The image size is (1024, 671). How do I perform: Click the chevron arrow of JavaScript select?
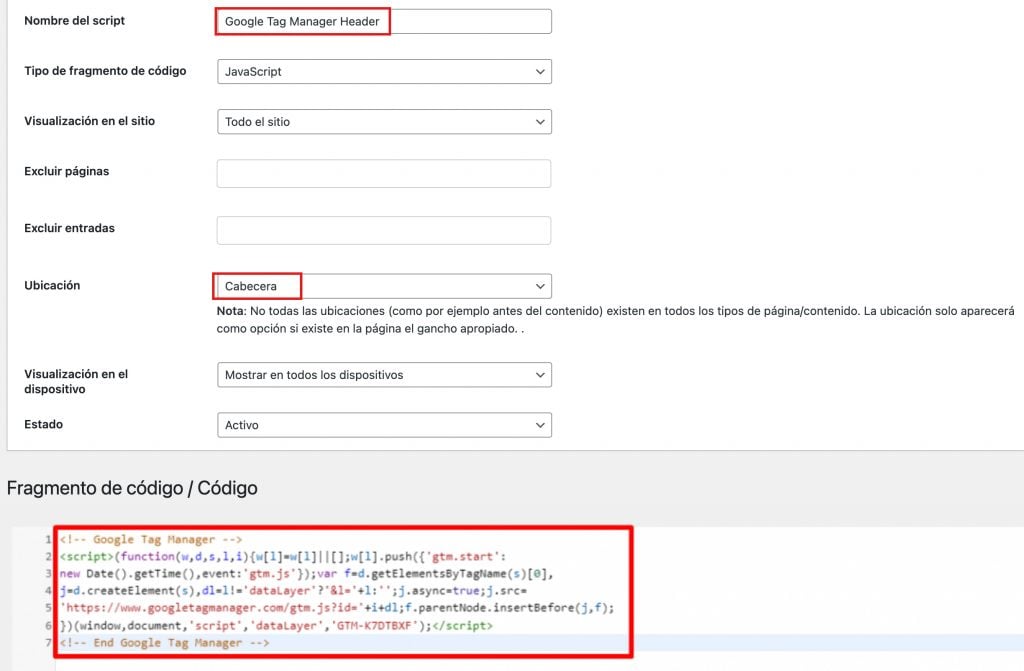540,72
